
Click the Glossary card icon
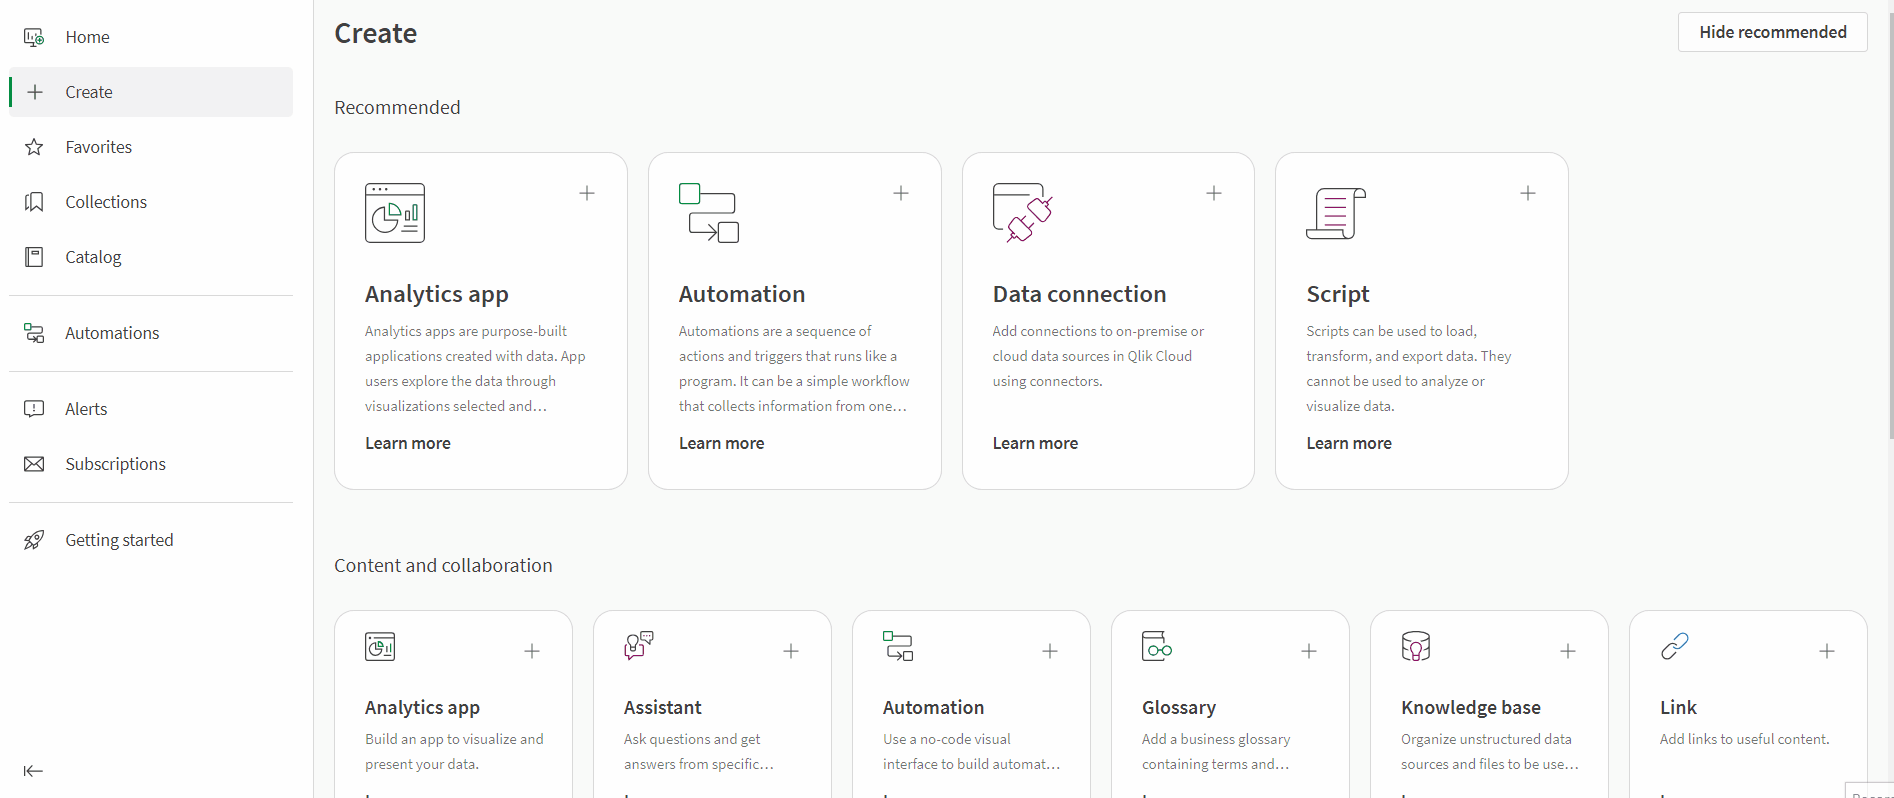(1157, 646)
